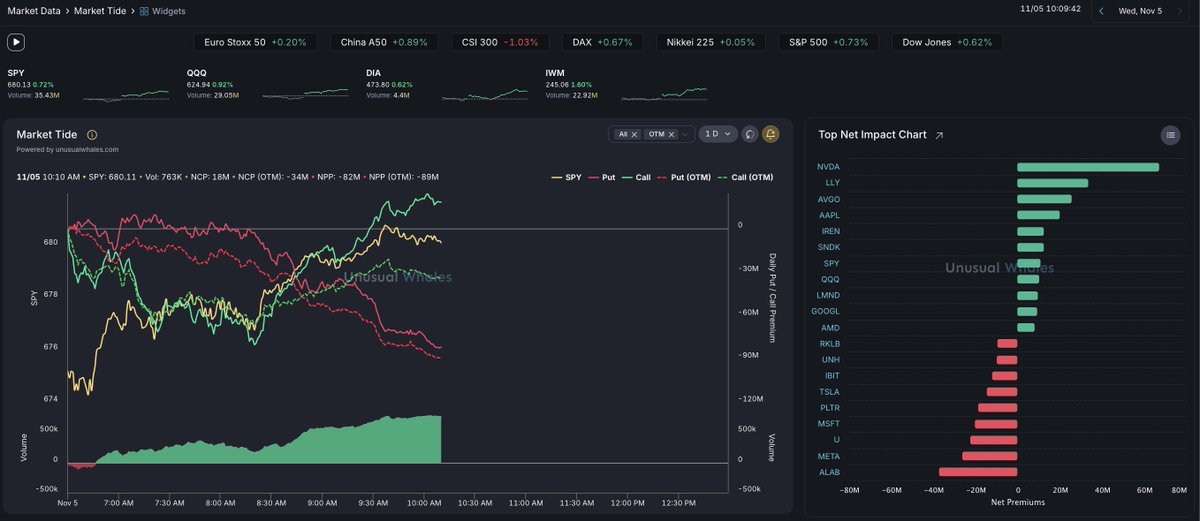Screen dimensions: 1200x521
Task: Go to previous date arrow
Action: click(x=1101, y=11)
